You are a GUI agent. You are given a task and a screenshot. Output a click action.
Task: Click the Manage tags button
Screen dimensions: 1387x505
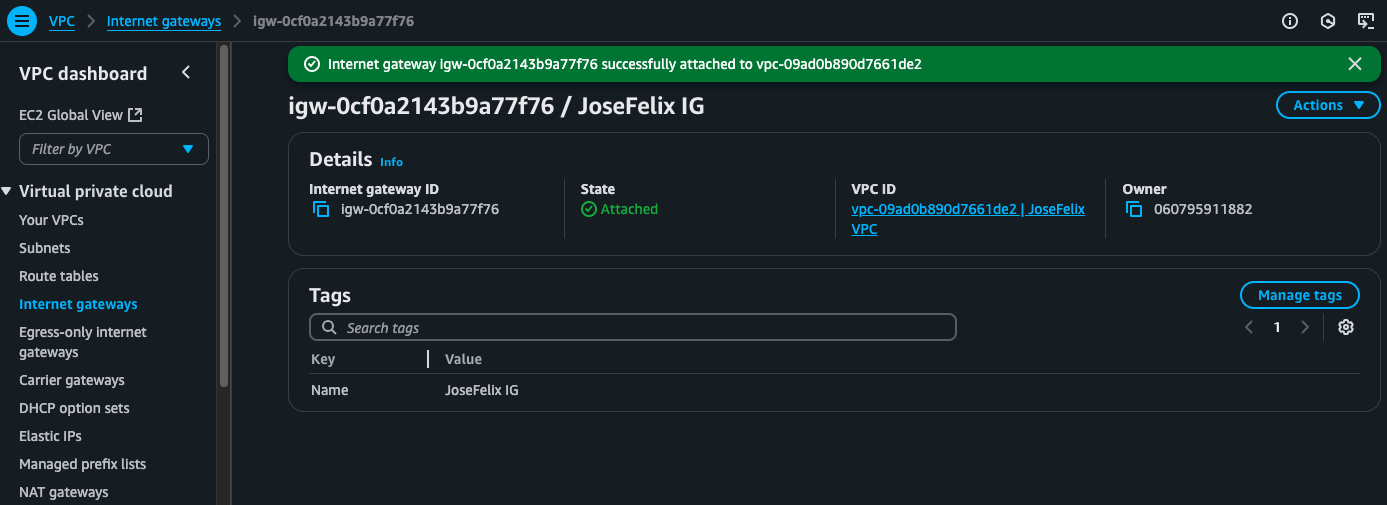pyautogui.click(x=1299, y=295)
